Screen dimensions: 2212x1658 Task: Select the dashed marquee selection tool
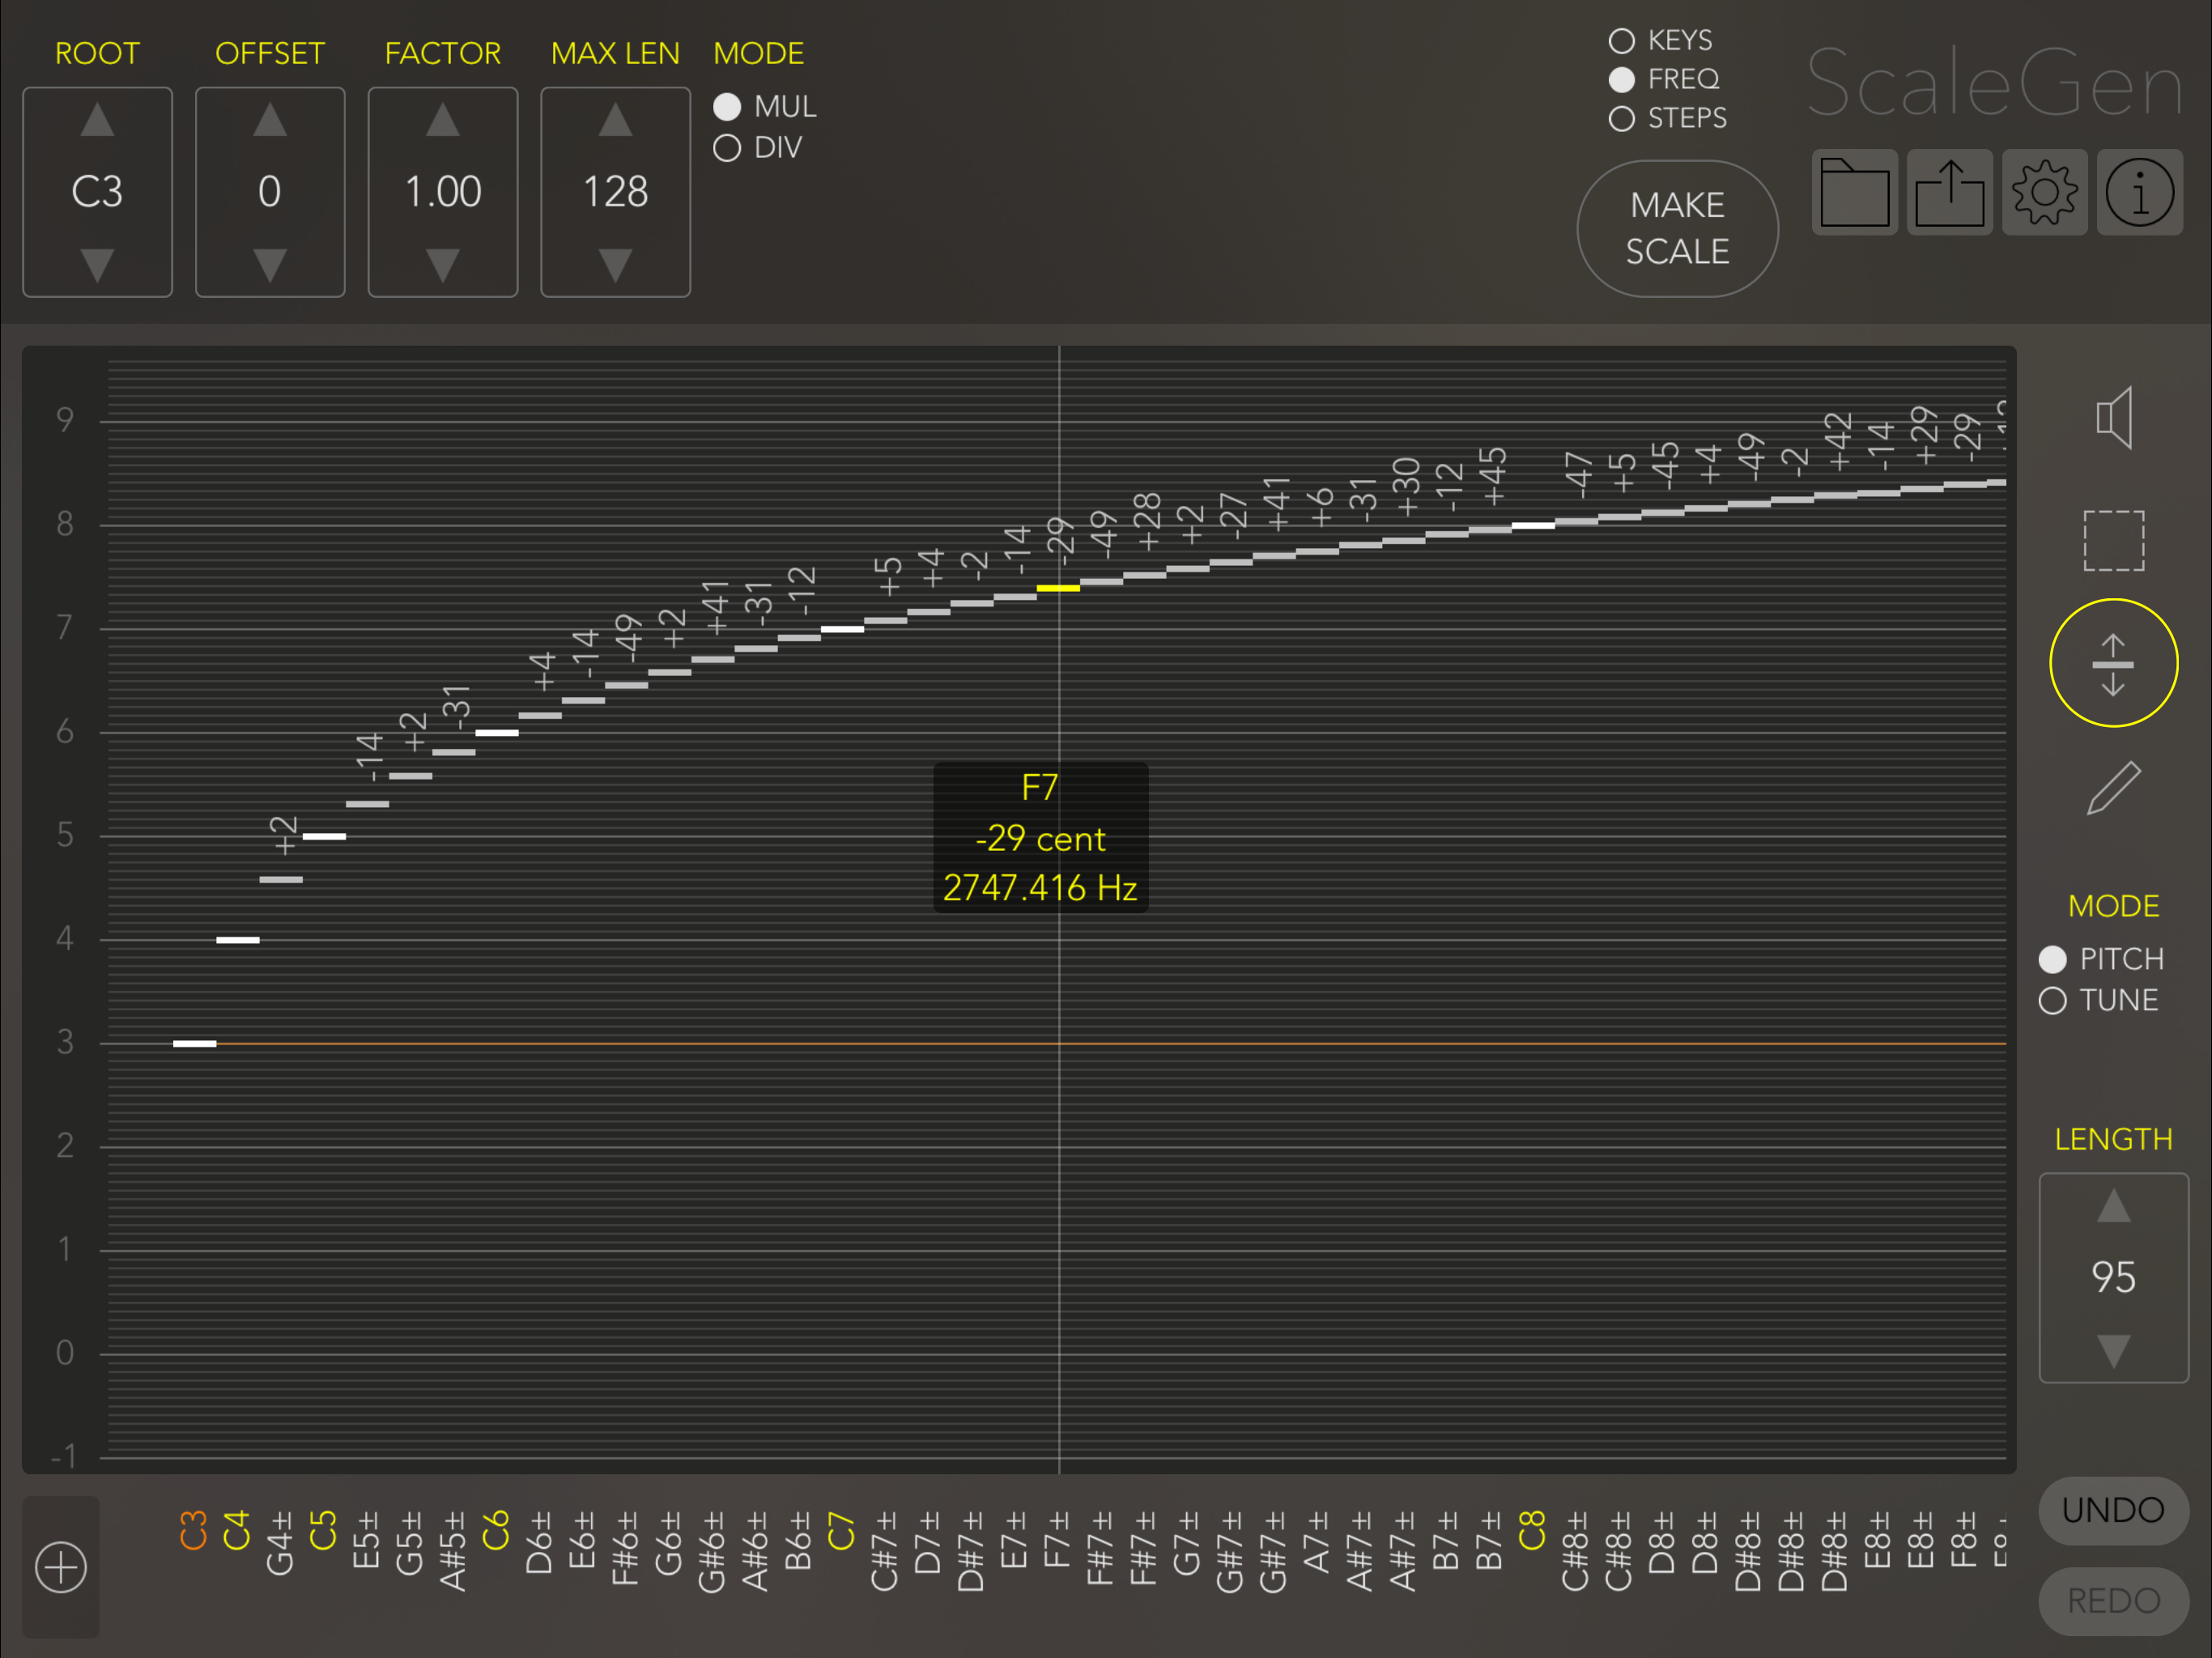[2113, 541]
